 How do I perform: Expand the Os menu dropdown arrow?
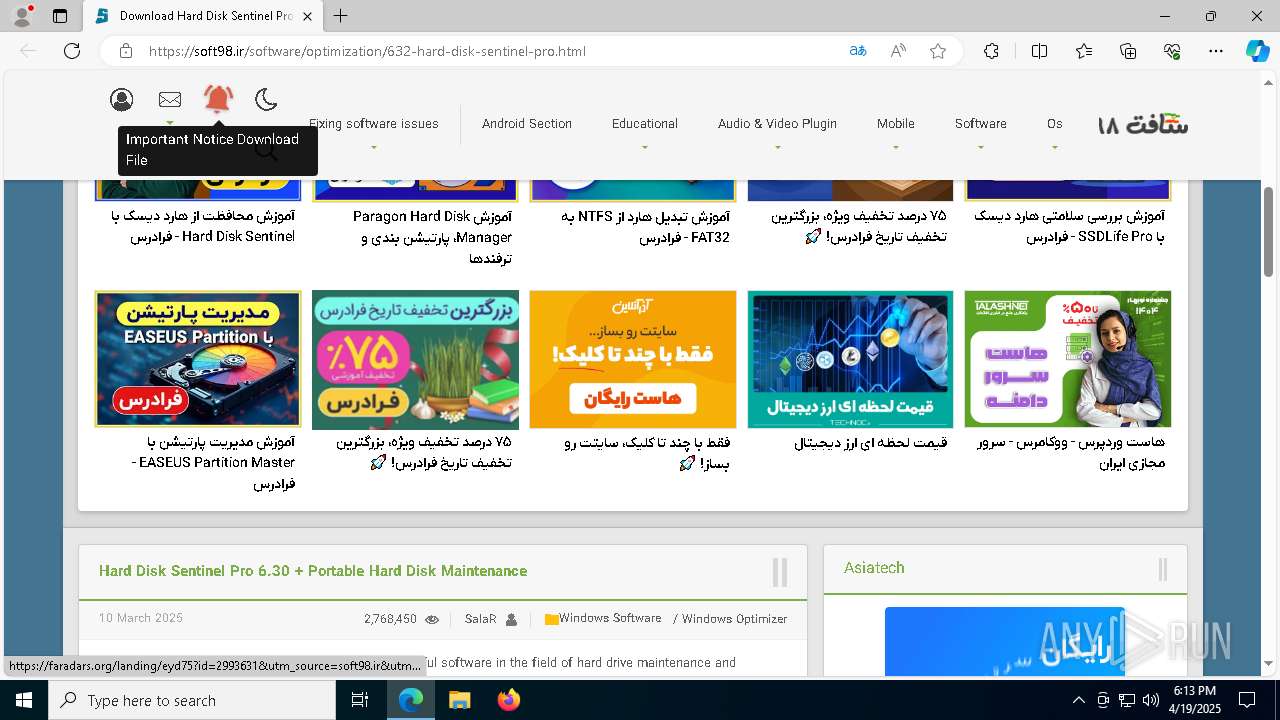(1055, 148)
